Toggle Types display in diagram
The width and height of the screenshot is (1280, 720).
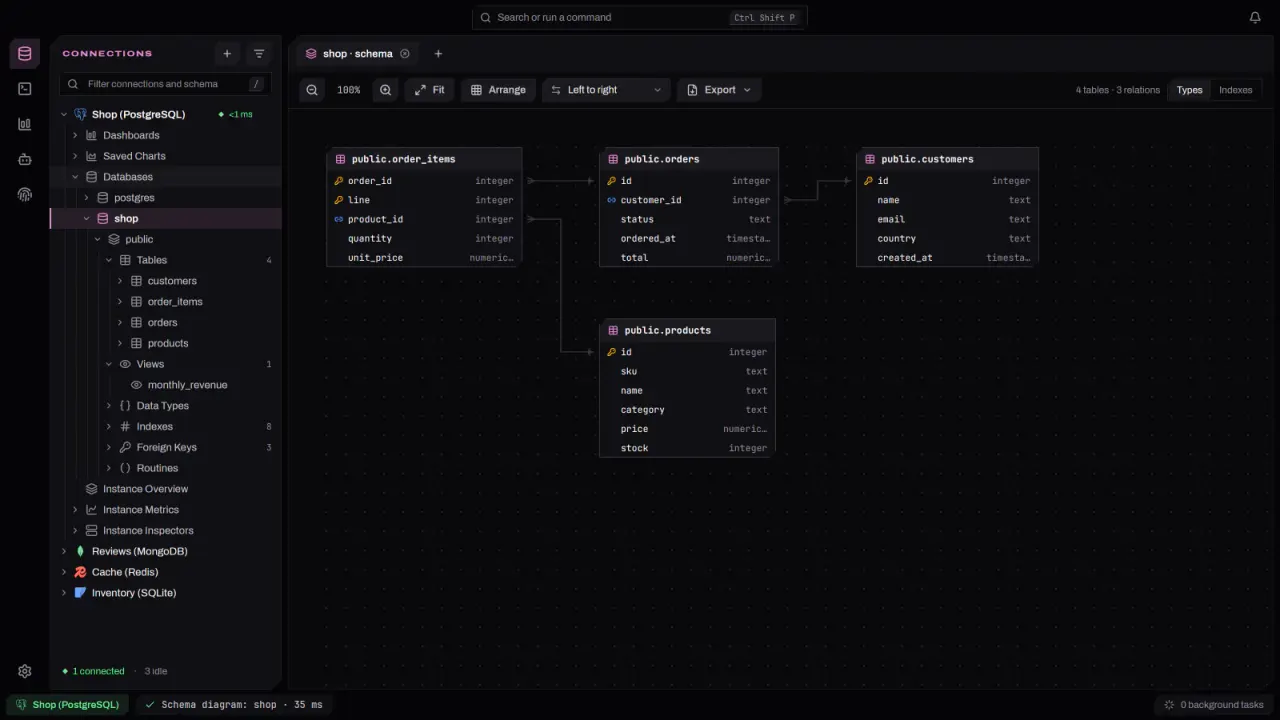(1189, 90)
